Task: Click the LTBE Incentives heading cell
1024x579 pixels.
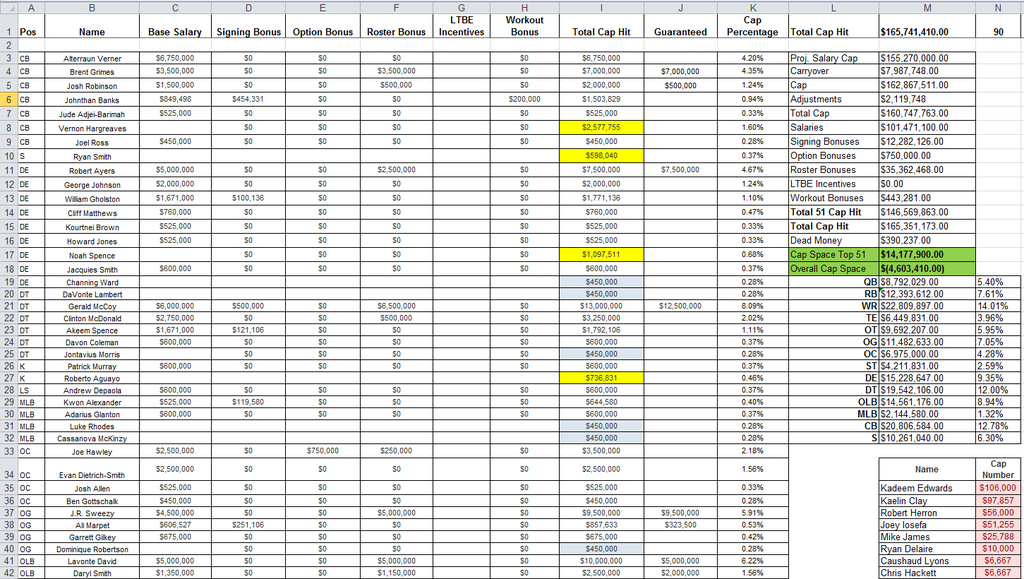Action: [x=462, y=27]
